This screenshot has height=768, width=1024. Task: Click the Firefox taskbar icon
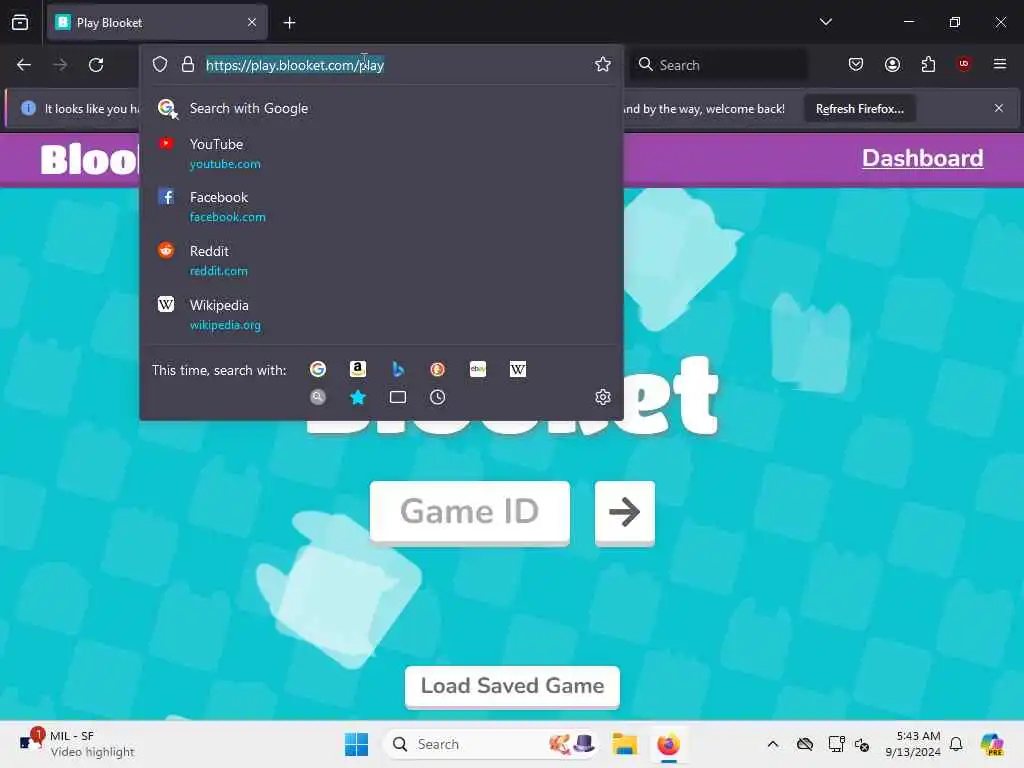(x=668, y=744)
